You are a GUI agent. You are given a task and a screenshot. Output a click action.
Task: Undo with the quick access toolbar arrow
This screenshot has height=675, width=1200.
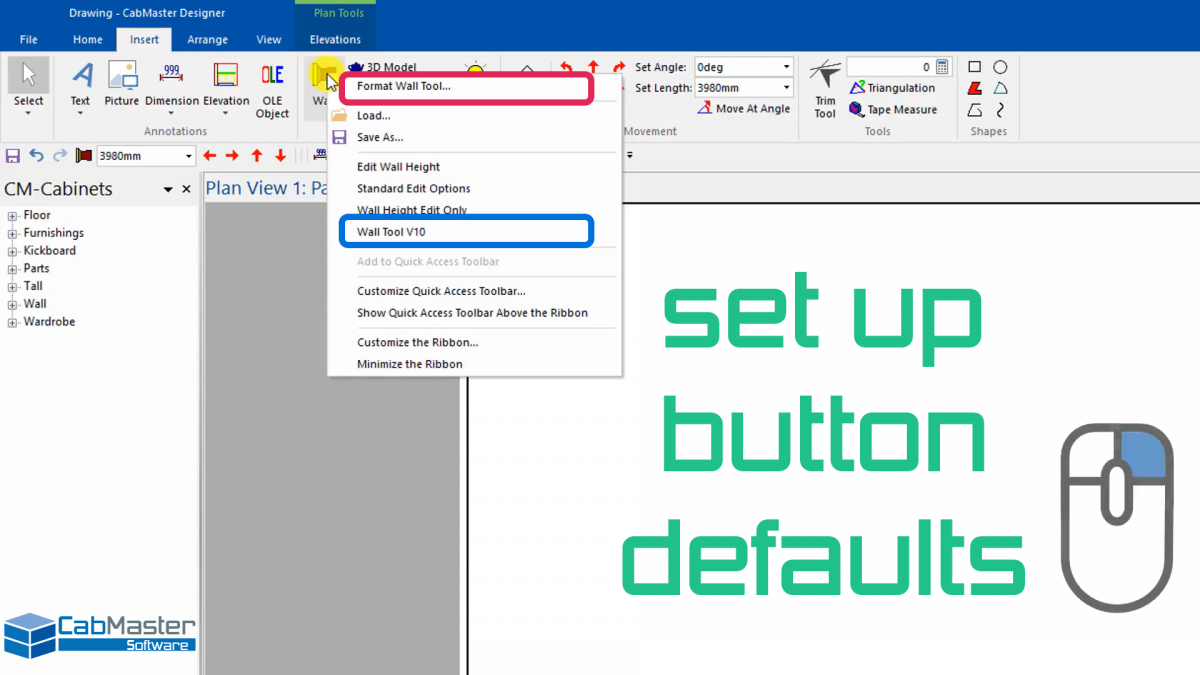pos(37,156)
